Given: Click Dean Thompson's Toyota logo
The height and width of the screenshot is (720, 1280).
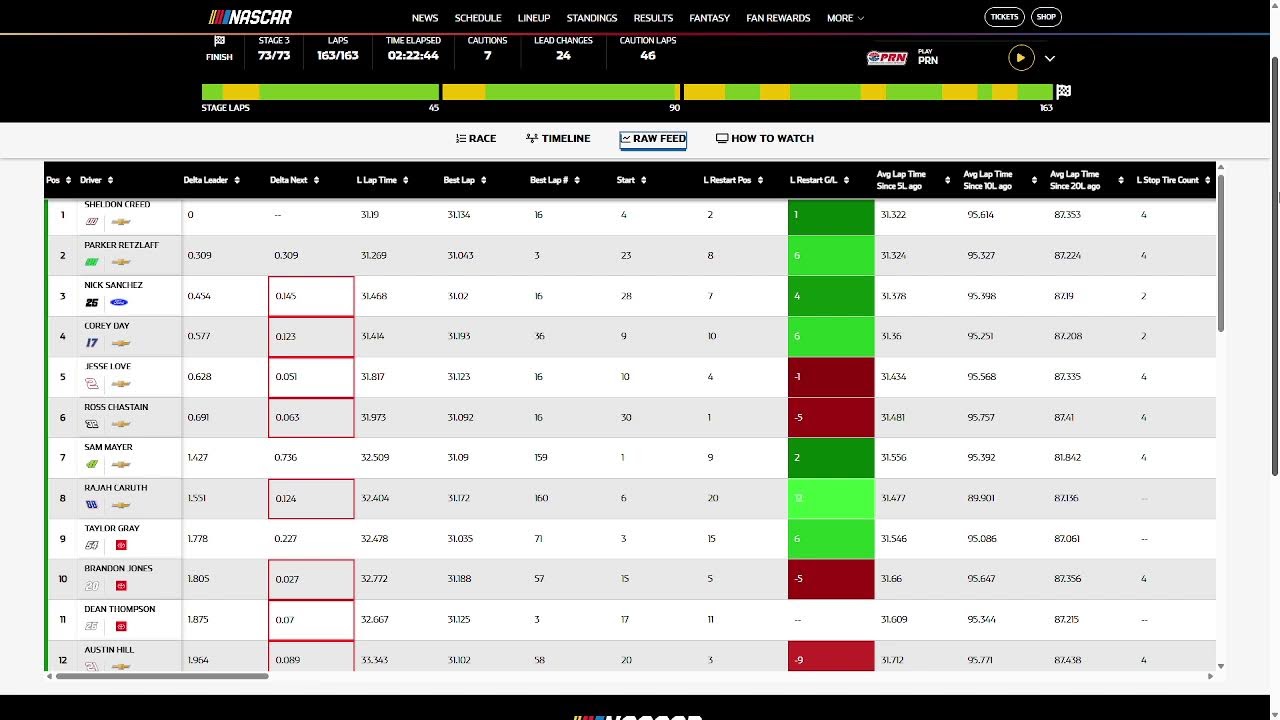Looking at the screenshot, I should pos(121,626).
